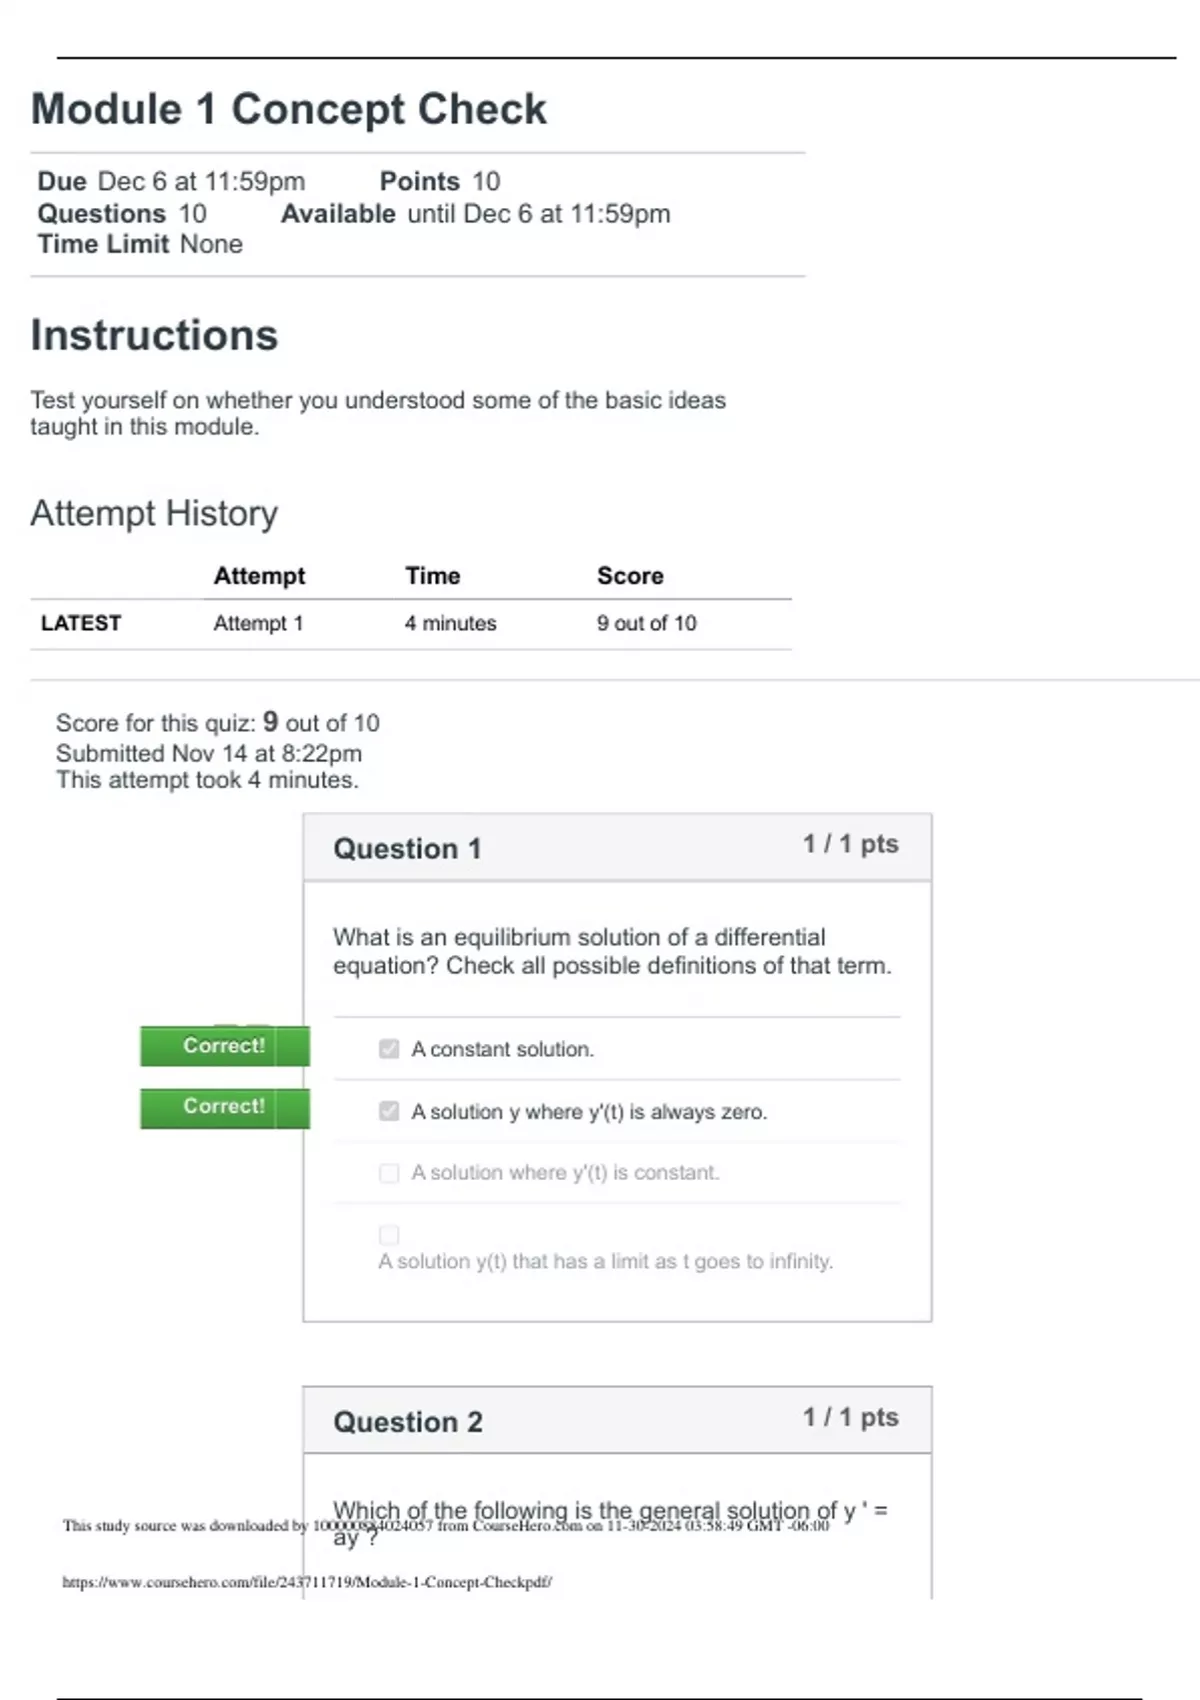Click the '4 minutes' time cell
Screen dimensions: 1200x1700
450,623
